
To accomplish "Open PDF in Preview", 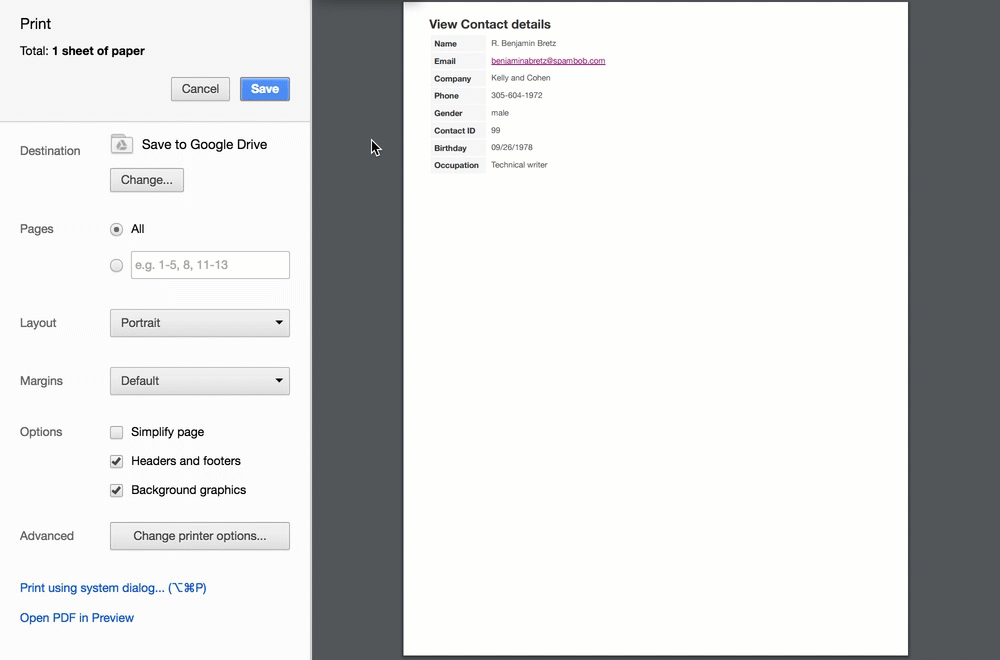I will [76, 618].
